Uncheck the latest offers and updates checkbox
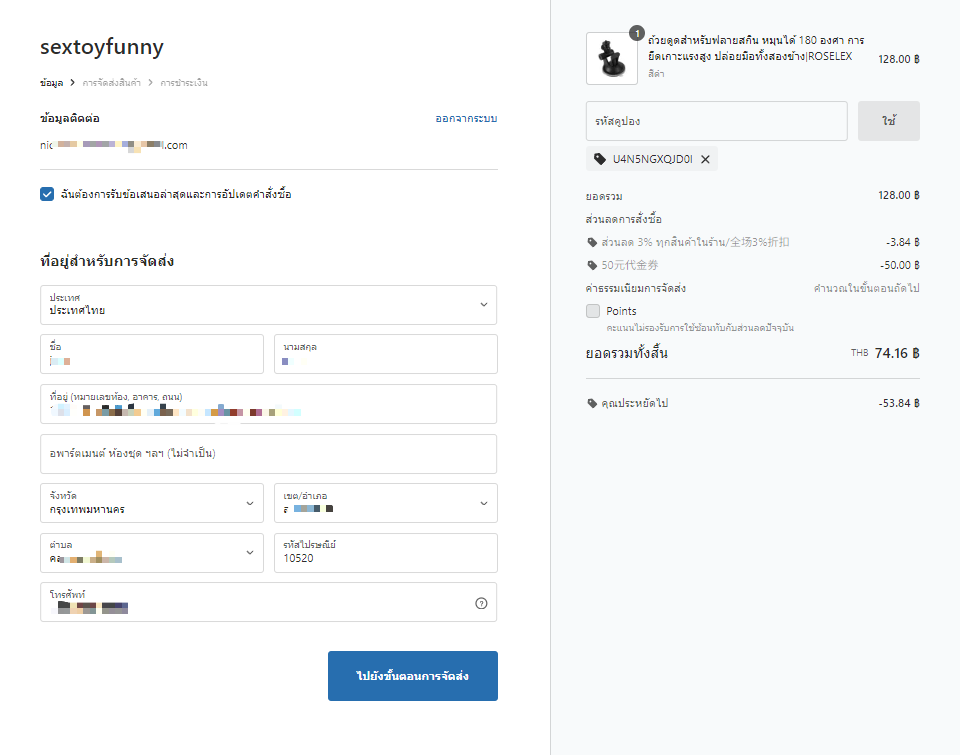Image resolution: width=960 pixels, height=755 pixels. pyautogui.click(x=47, y=194)
